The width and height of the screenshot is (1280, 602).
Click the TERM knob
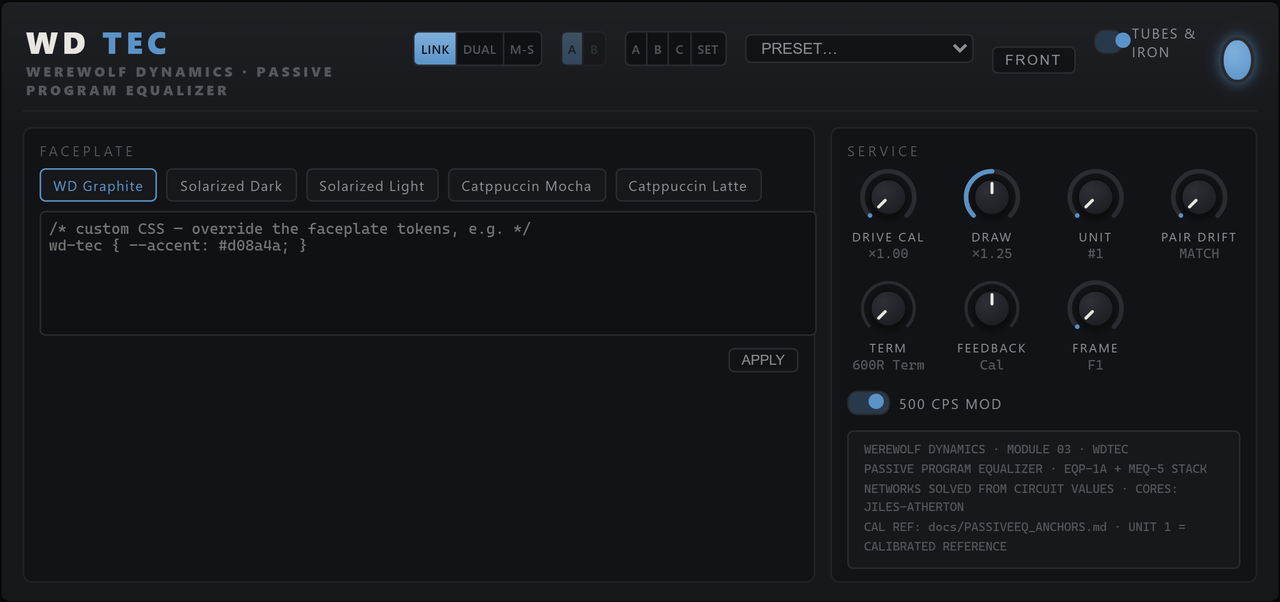coord(888,308)
